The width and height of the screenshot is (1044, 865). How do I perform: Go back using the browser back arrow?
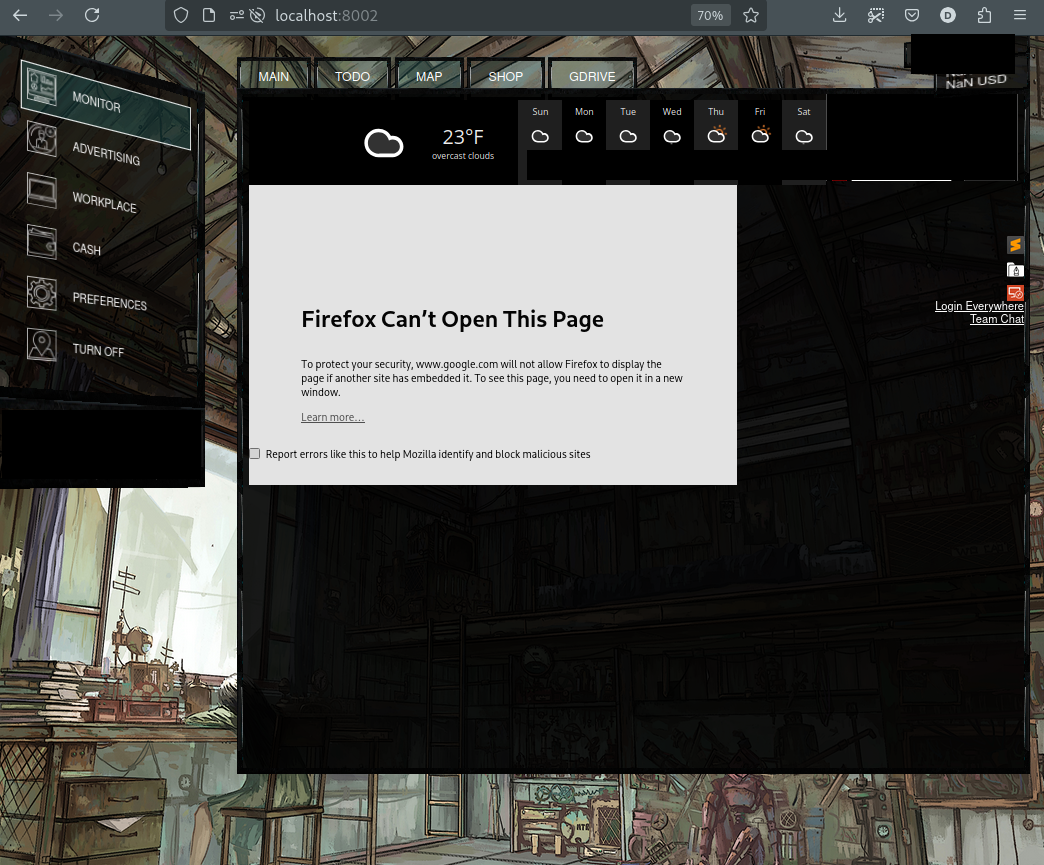[x=20, y=15]
